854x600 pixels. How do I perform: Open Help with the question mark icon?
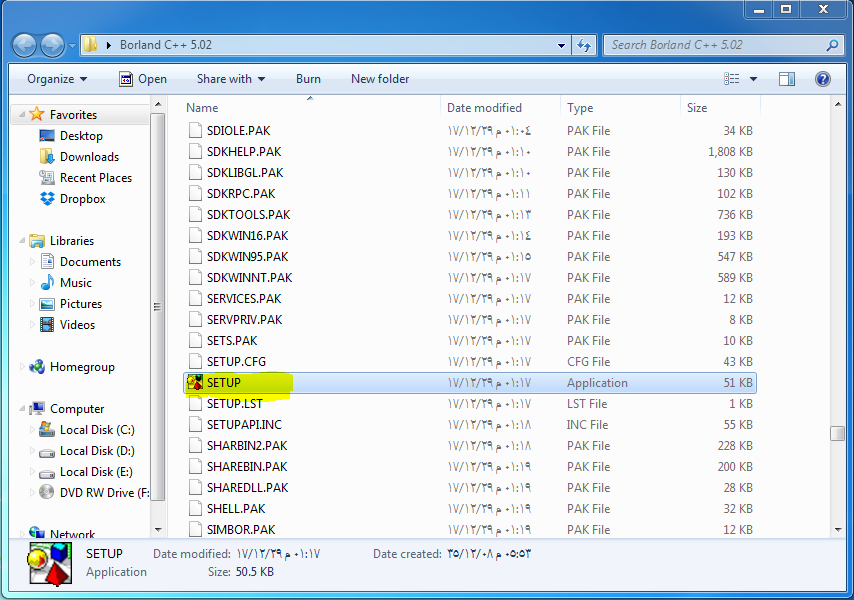point(822,79)
